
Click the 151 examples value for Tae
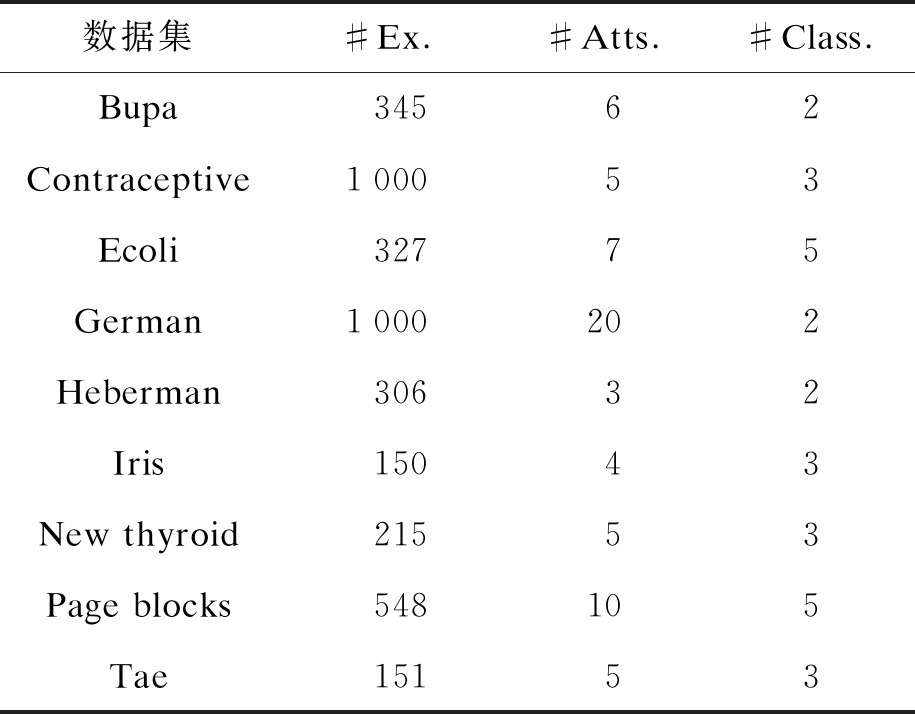tap(400, 677)
